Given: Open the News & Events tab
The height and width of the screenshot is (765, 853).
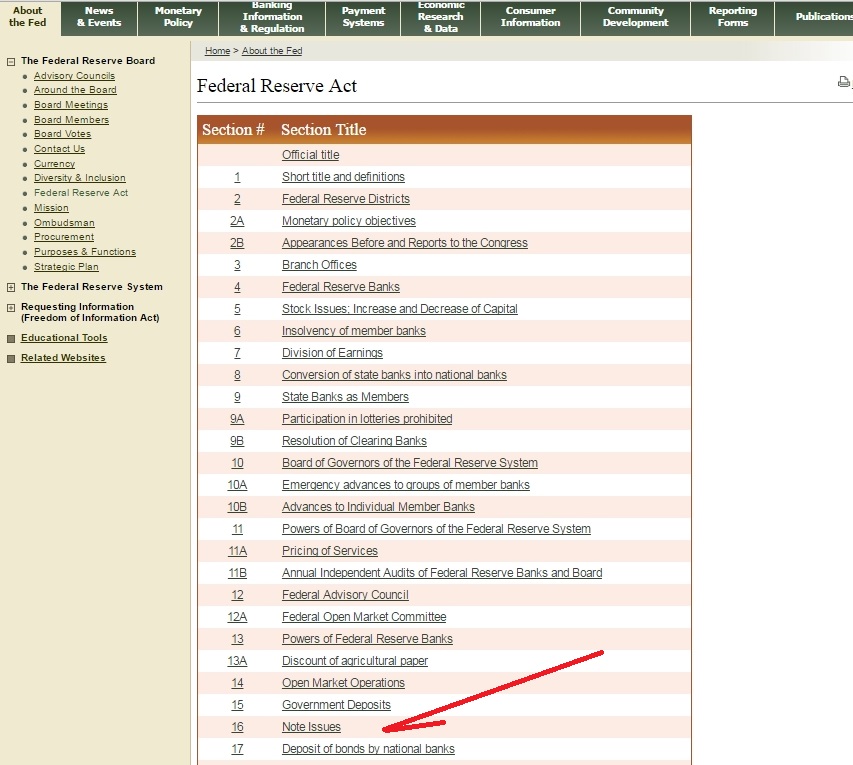Looking at the screenshot, I should click(x=99, y=17).
